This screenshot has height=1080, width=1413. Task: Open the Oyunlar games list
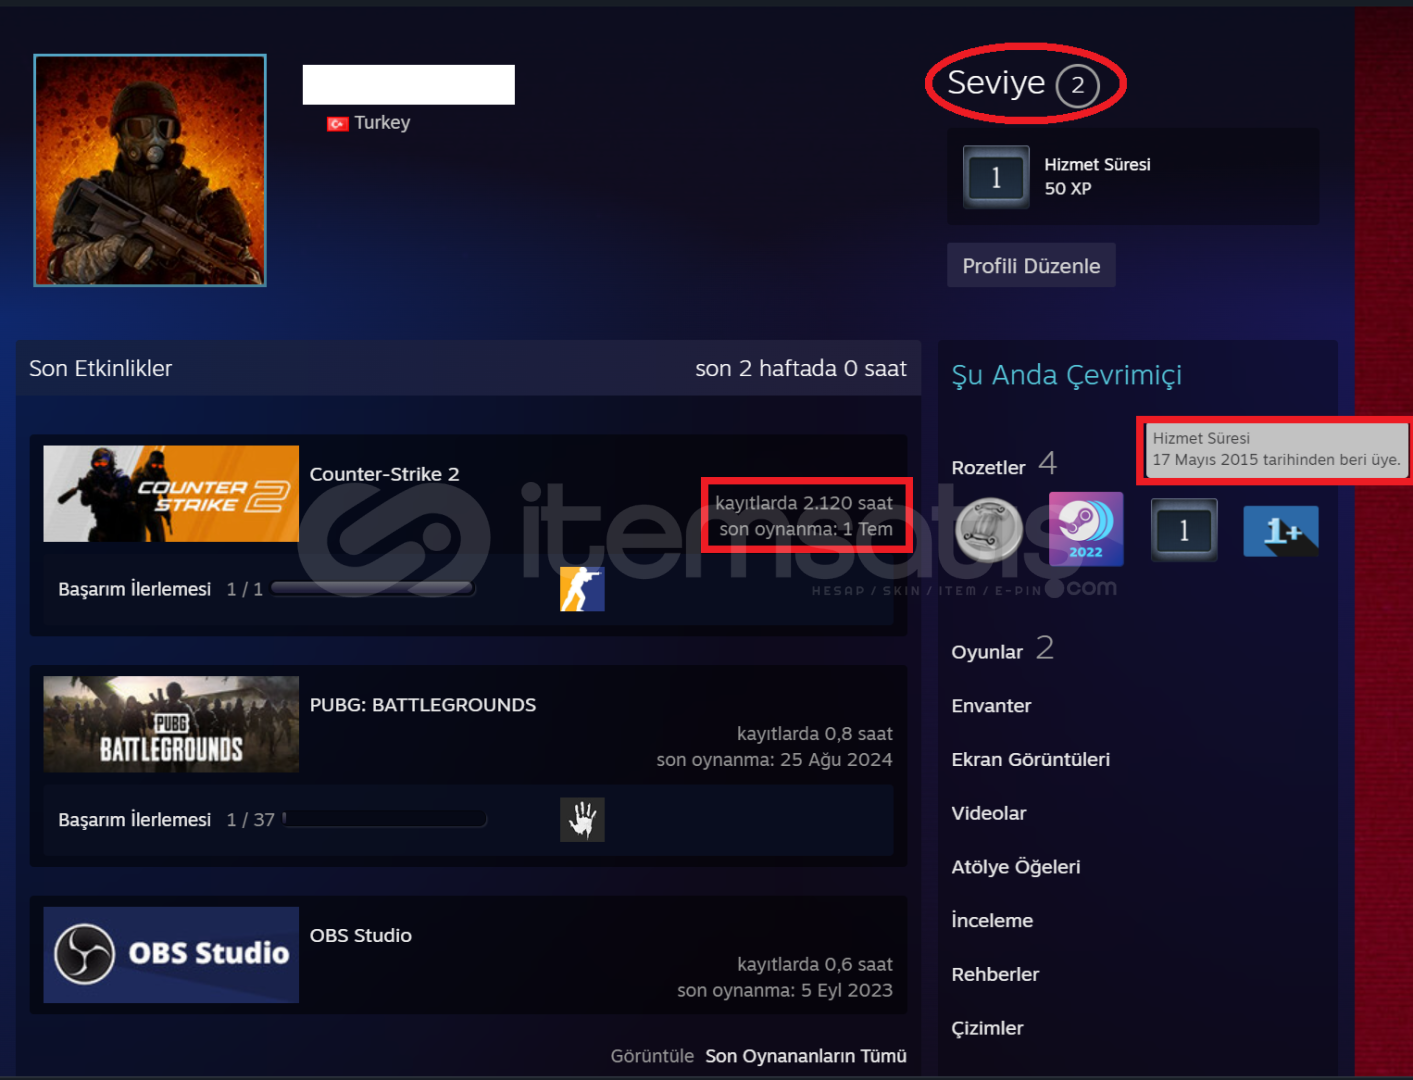[x=1002, y=650]
